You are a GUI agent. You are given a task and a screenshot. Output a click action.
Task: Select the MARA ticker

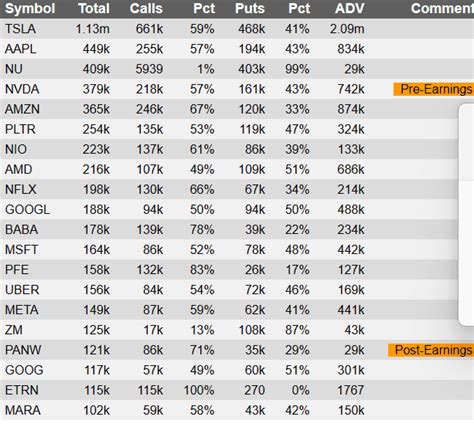23,410
